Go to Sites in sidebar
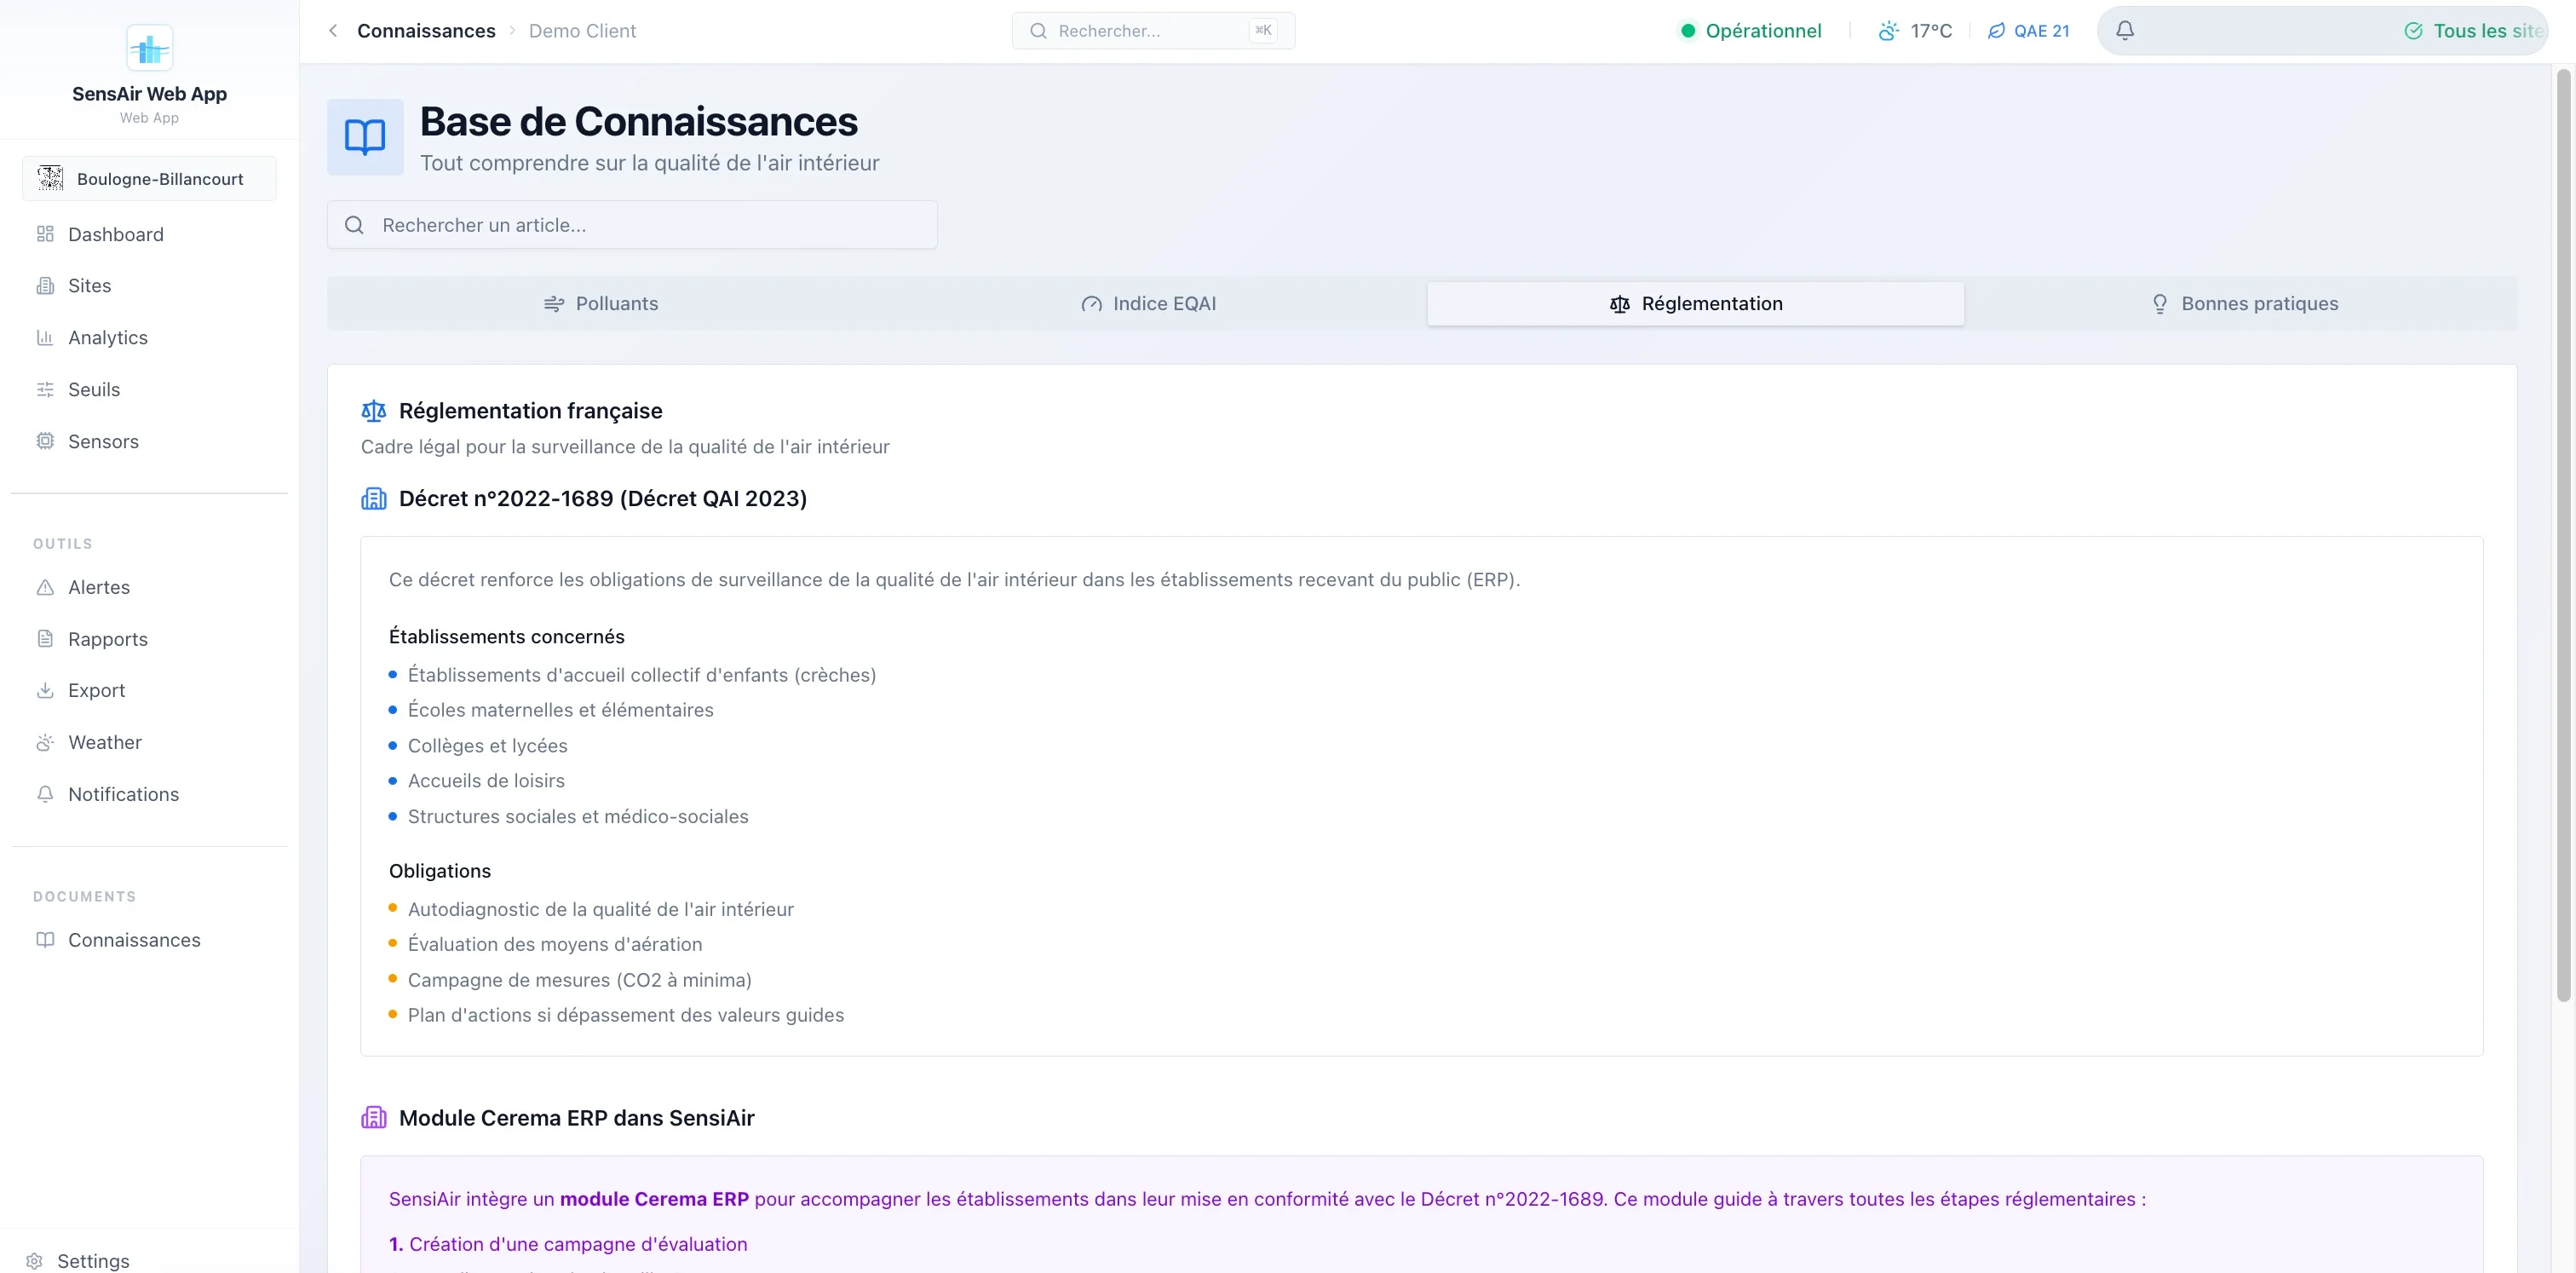 149,286
